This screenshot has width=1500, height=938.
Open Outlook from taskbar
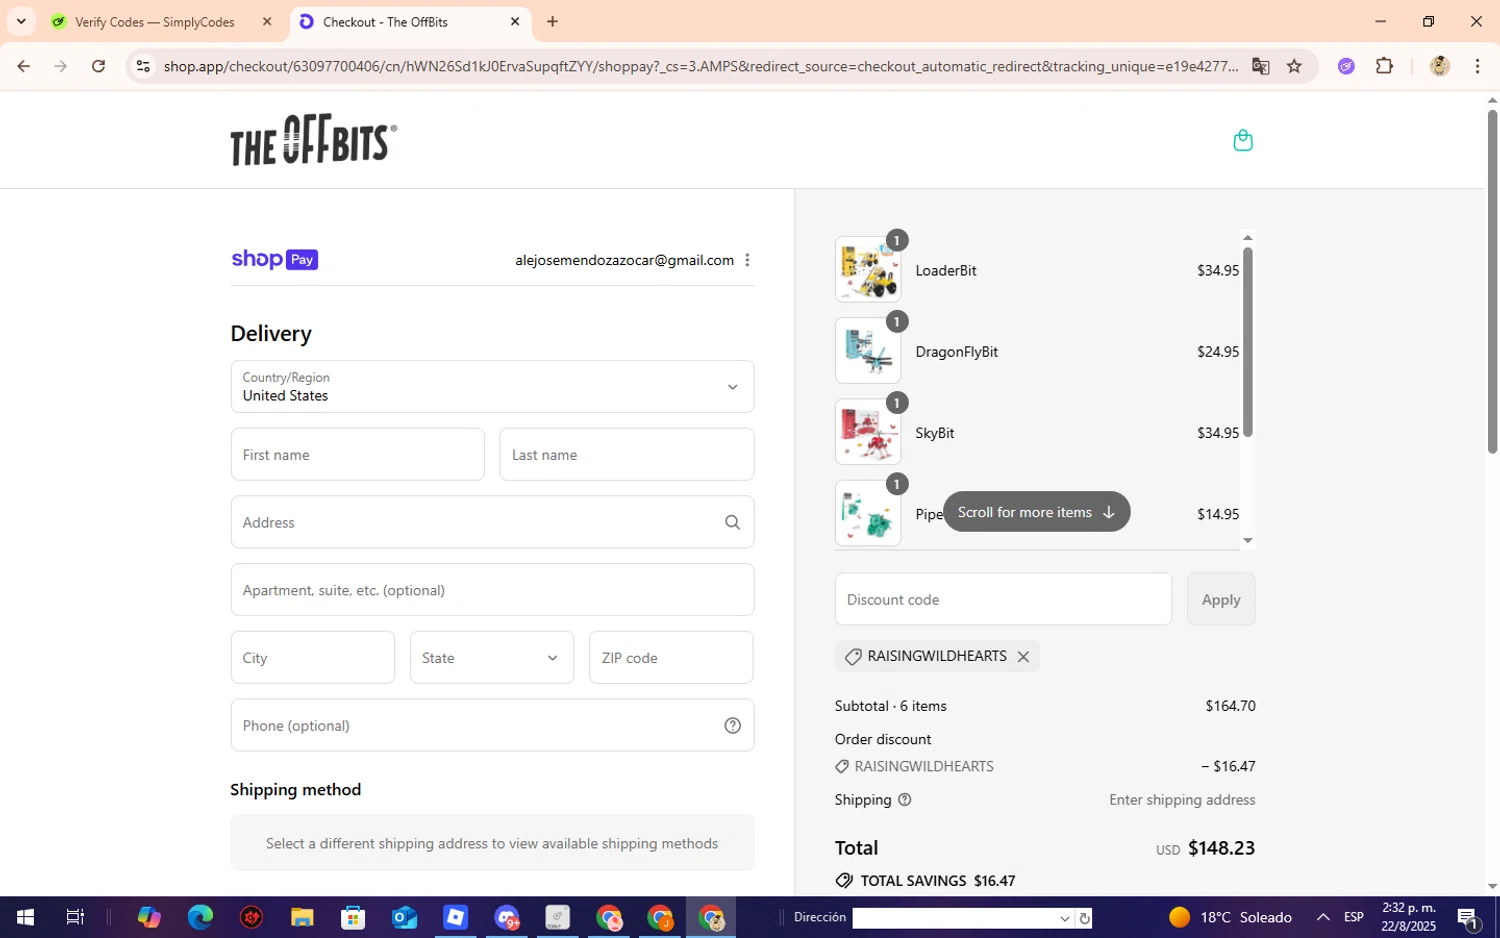(x=404, y=917)
